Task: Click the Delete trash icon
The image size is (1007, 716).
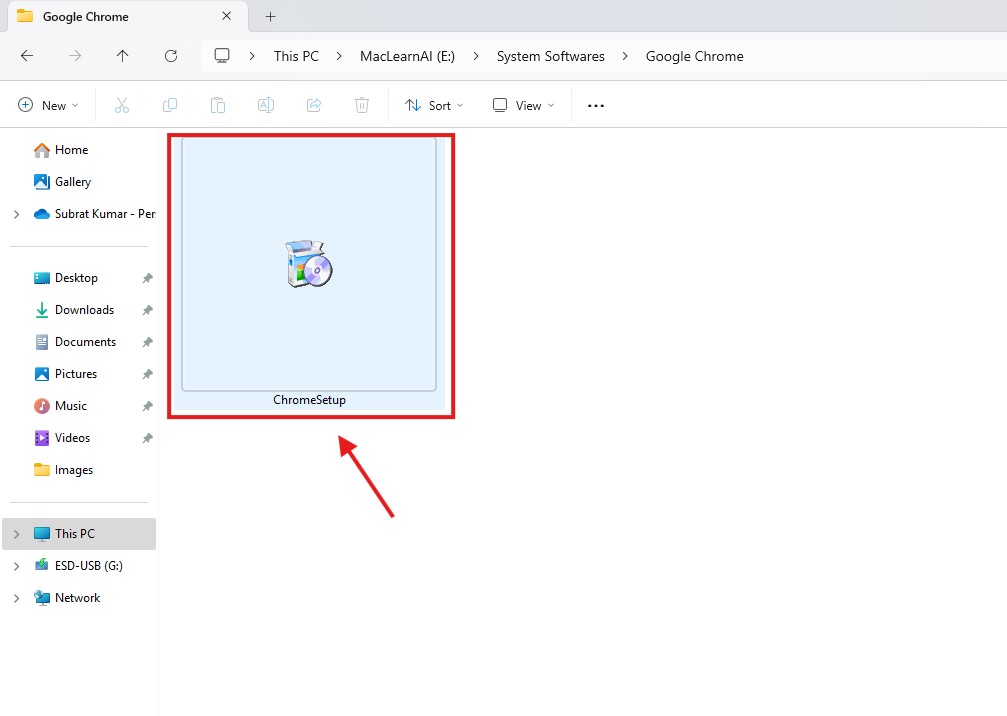Action: tap(362, 105)
